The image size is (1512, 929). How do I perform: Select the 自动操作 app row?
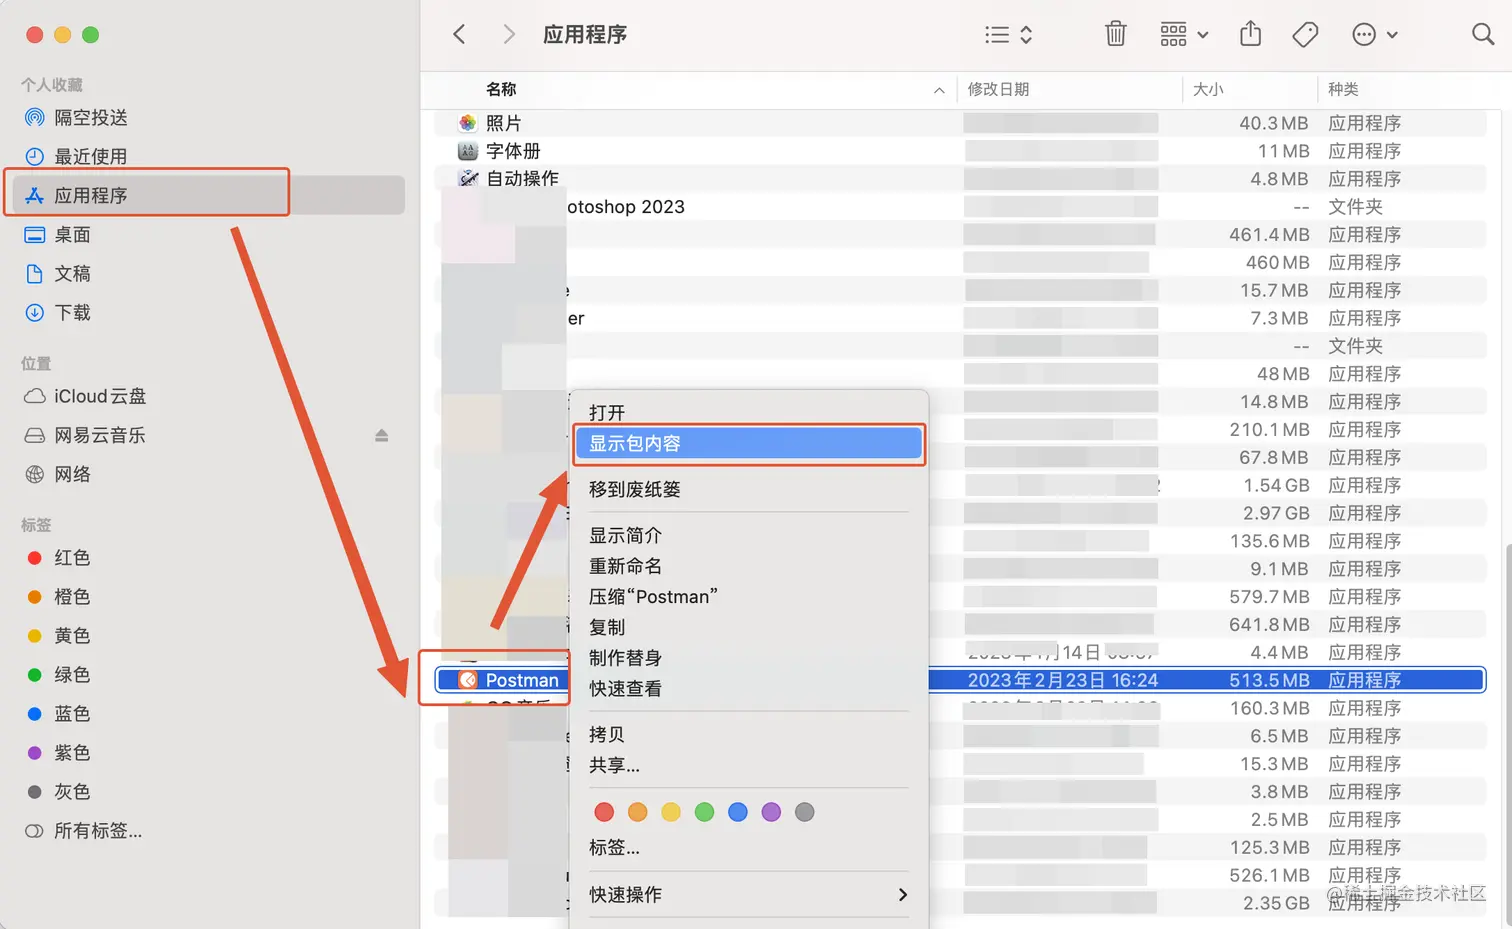(961, 179)
